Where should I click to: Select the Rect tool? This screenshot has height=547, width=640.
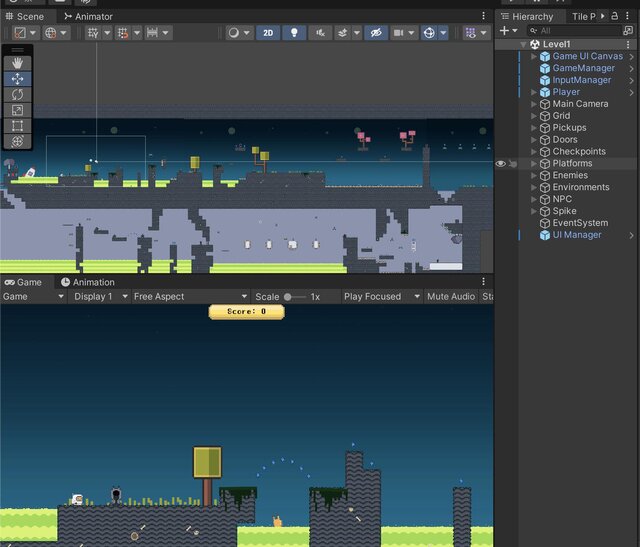click(x=17, y=126)
